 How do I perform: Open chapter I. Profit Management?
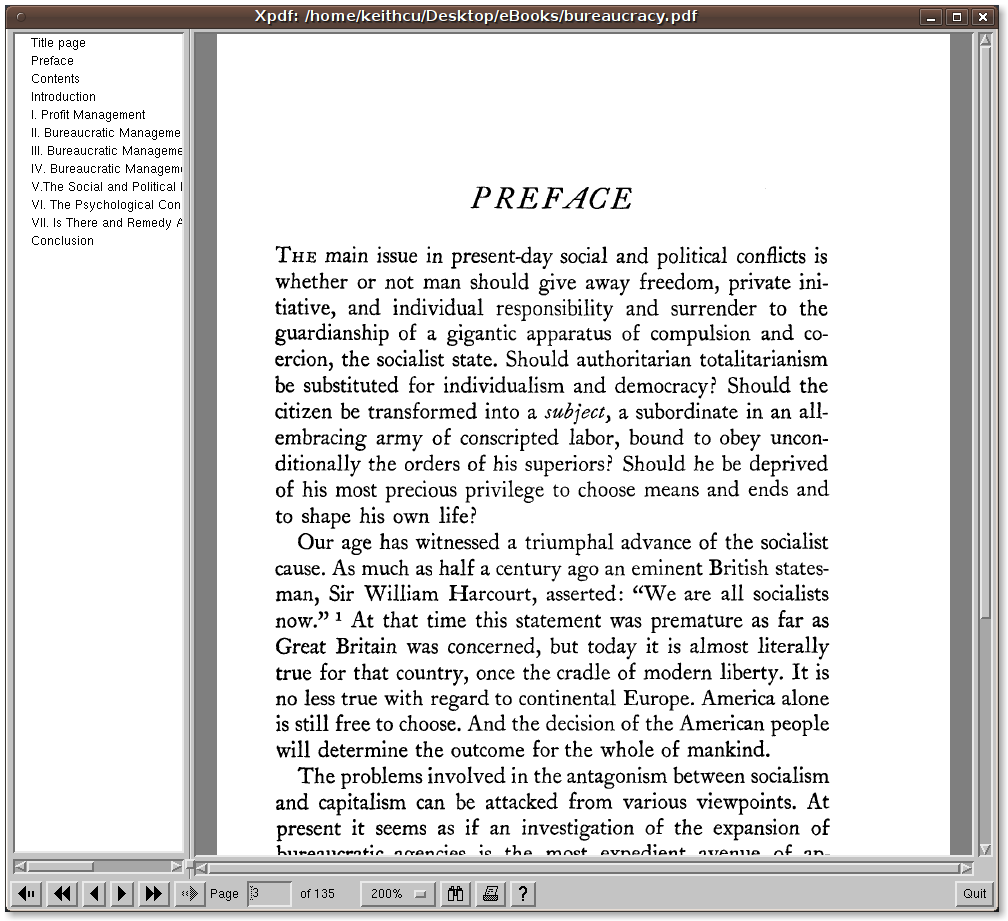tap(88, 115)
